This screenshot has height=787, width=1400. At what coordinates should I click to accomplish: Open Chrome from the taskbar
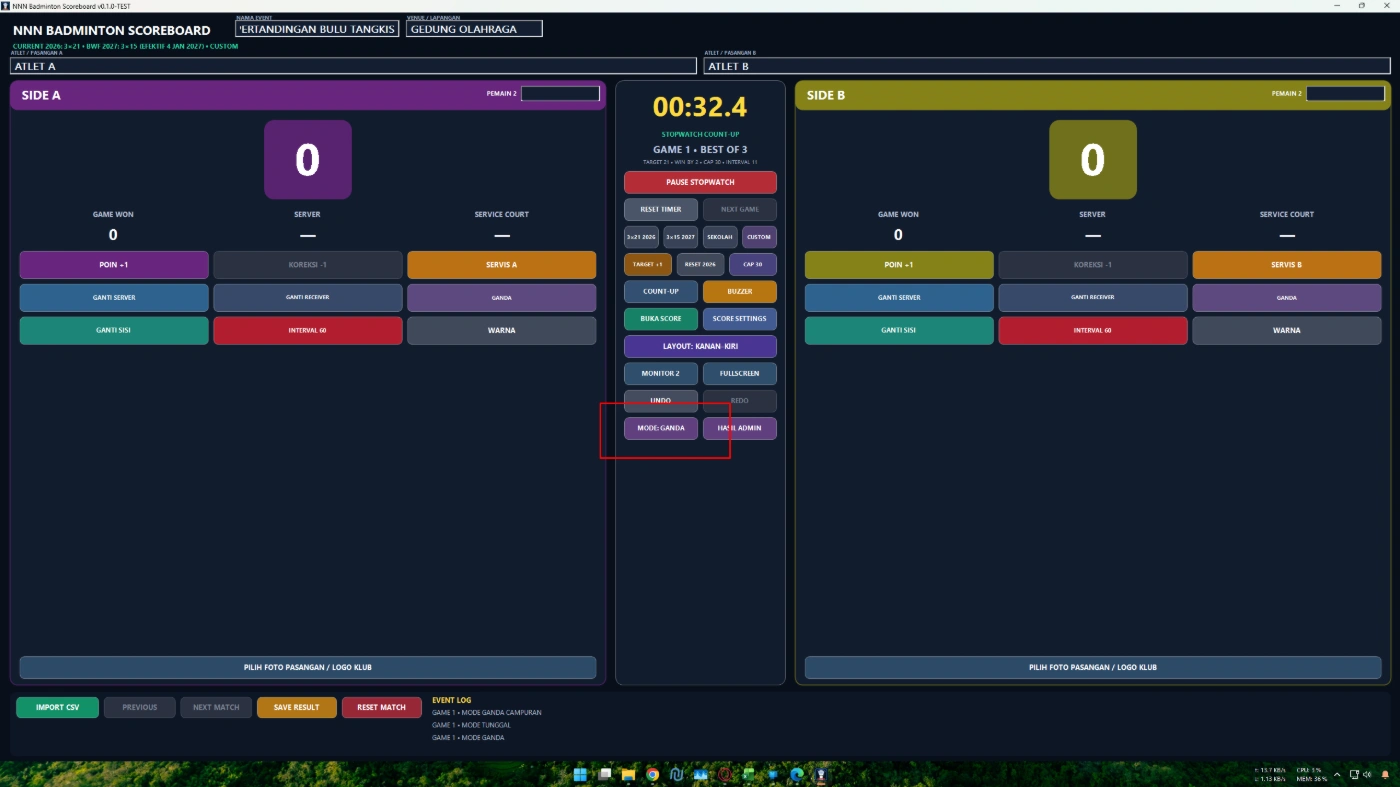[653, 774]
